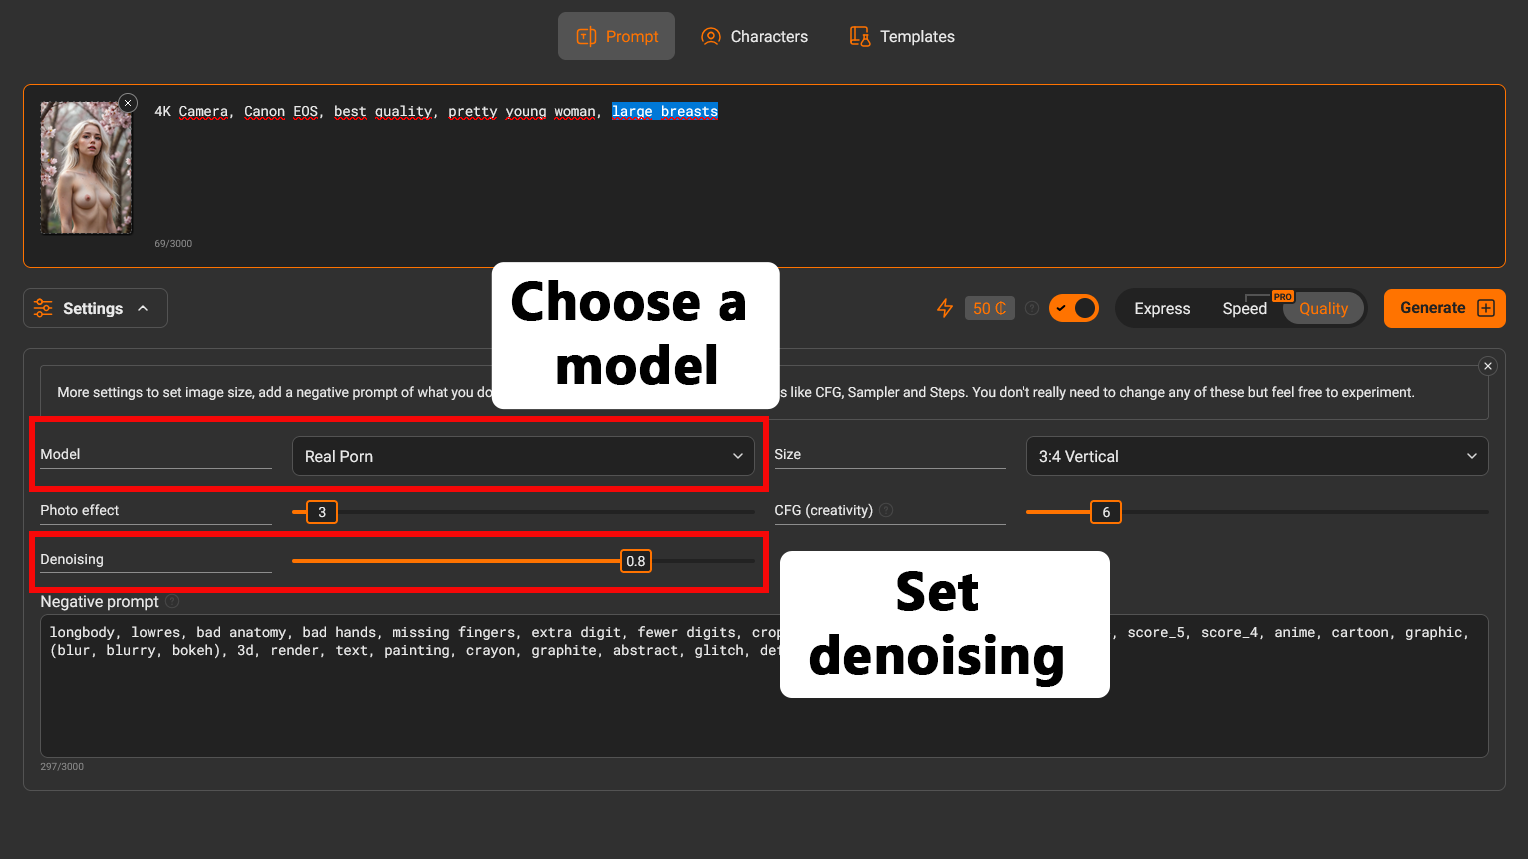1528x859 pixels.
Task: Switch to the Characters tab
Action: click(755, 36)
